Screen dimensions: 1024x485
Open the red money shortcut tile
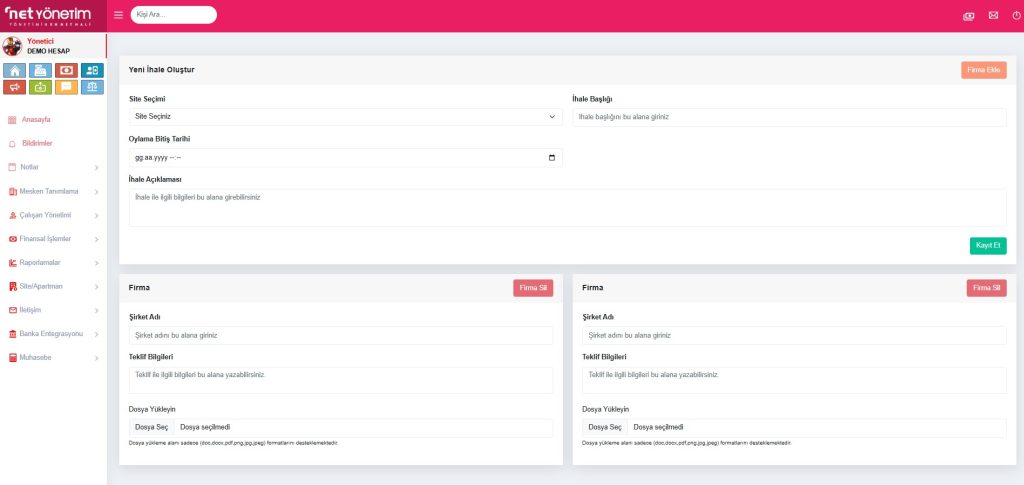click(66, 70)
